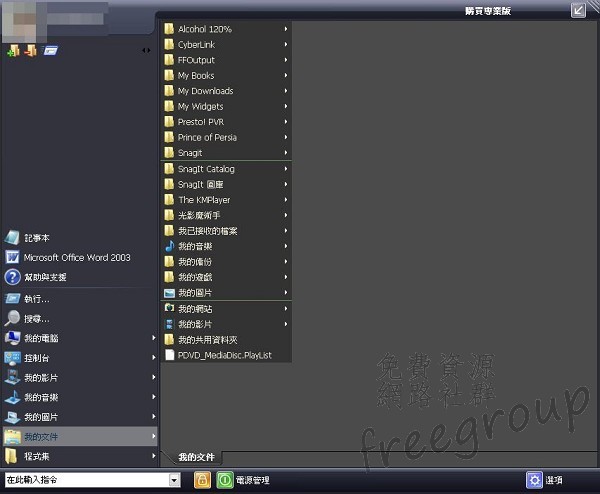Open the 光影魔術手 folder
Image resolution: width=600 pixels, height=494 pixels.
(226, 215)
